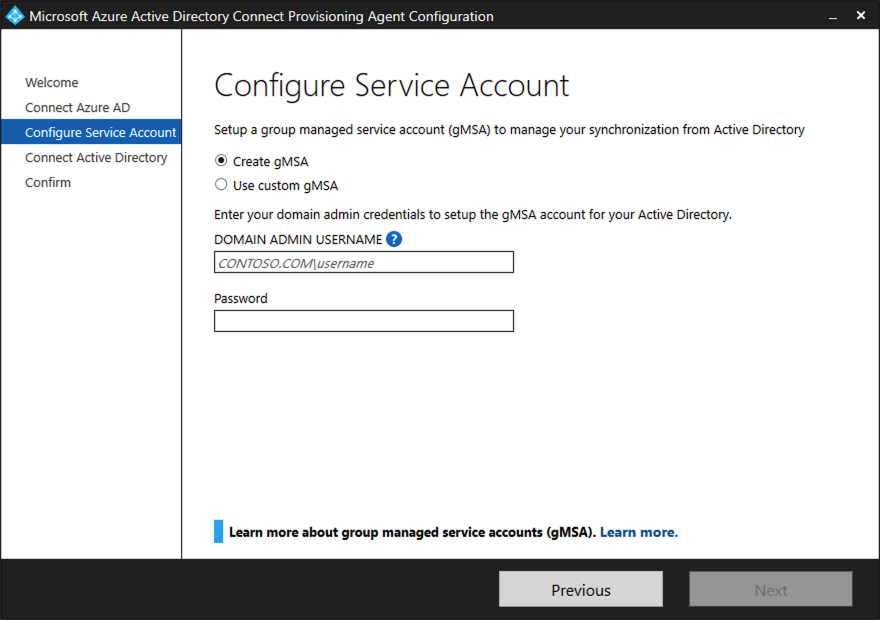Click the Azure AD Connect title bar icon
The height and width of the screenshot is (620, 880).
pos(15,16)
